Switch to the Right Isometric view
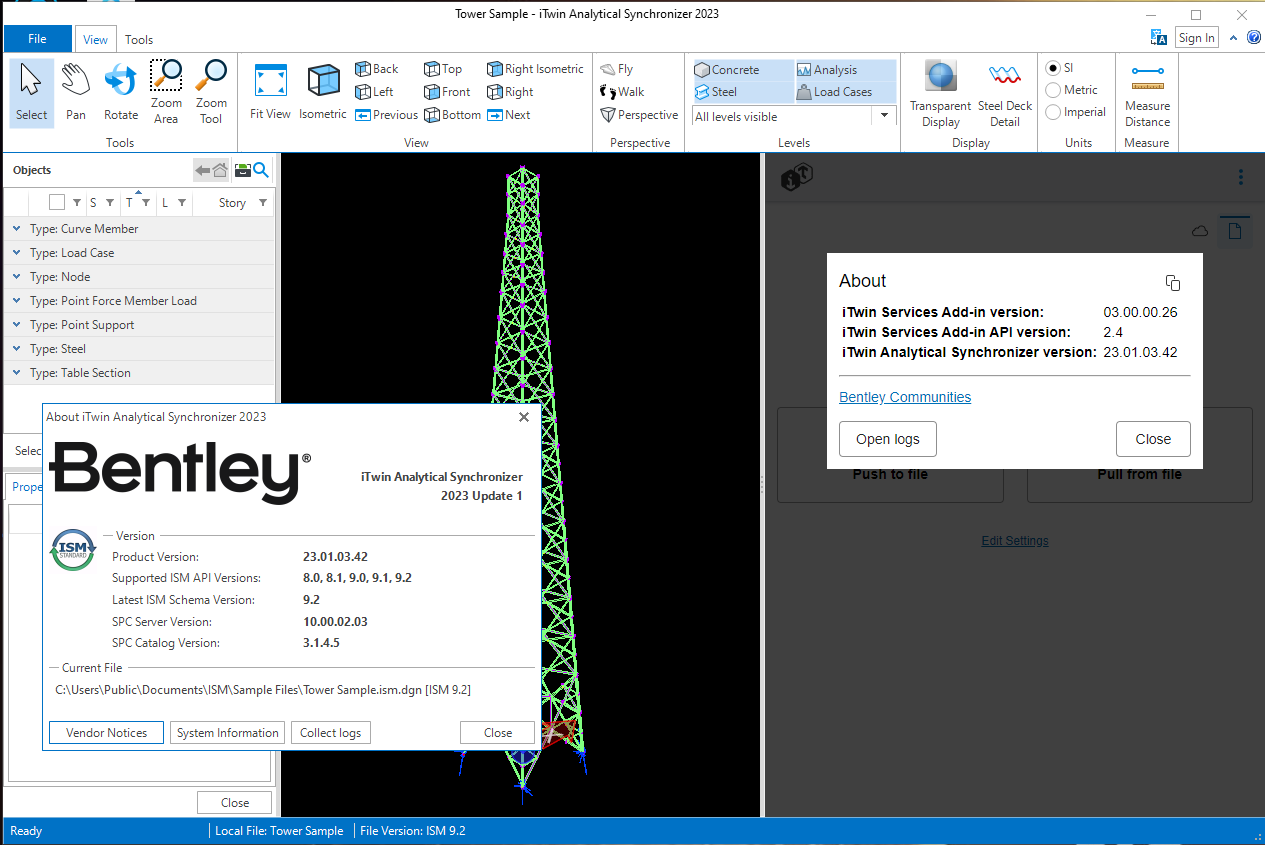1265x845 pixels. (x=535, y=69)
